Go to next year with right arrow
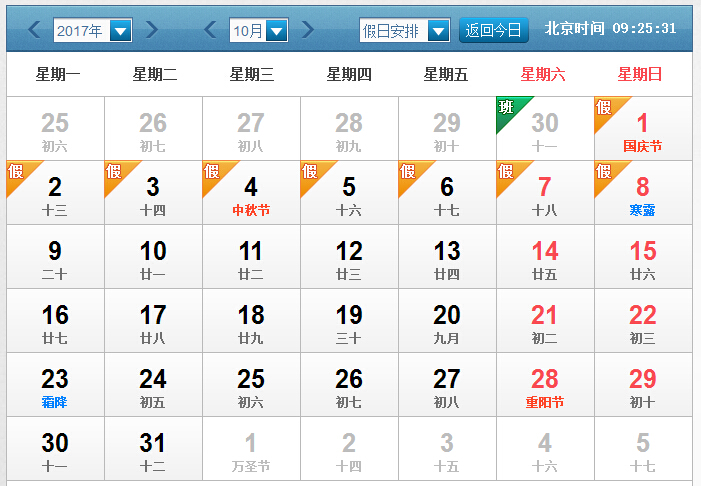701x486 pixels. point(152,30)
